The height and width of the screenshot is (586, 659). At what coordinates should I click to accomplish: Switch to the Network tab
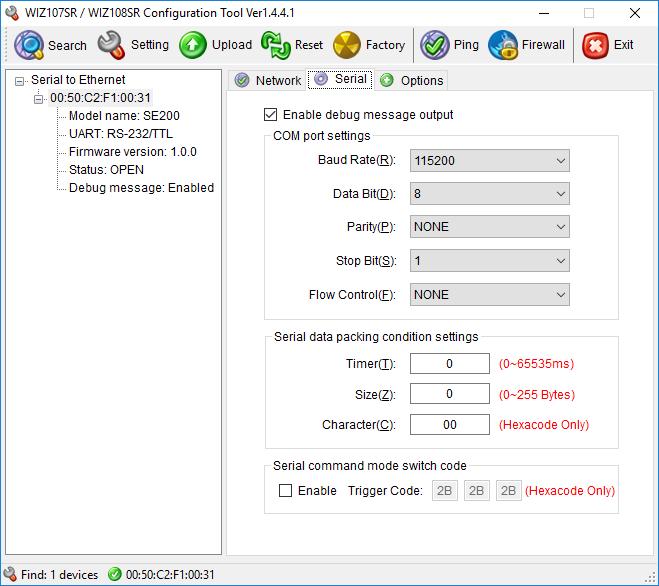[x=267, y=80]
